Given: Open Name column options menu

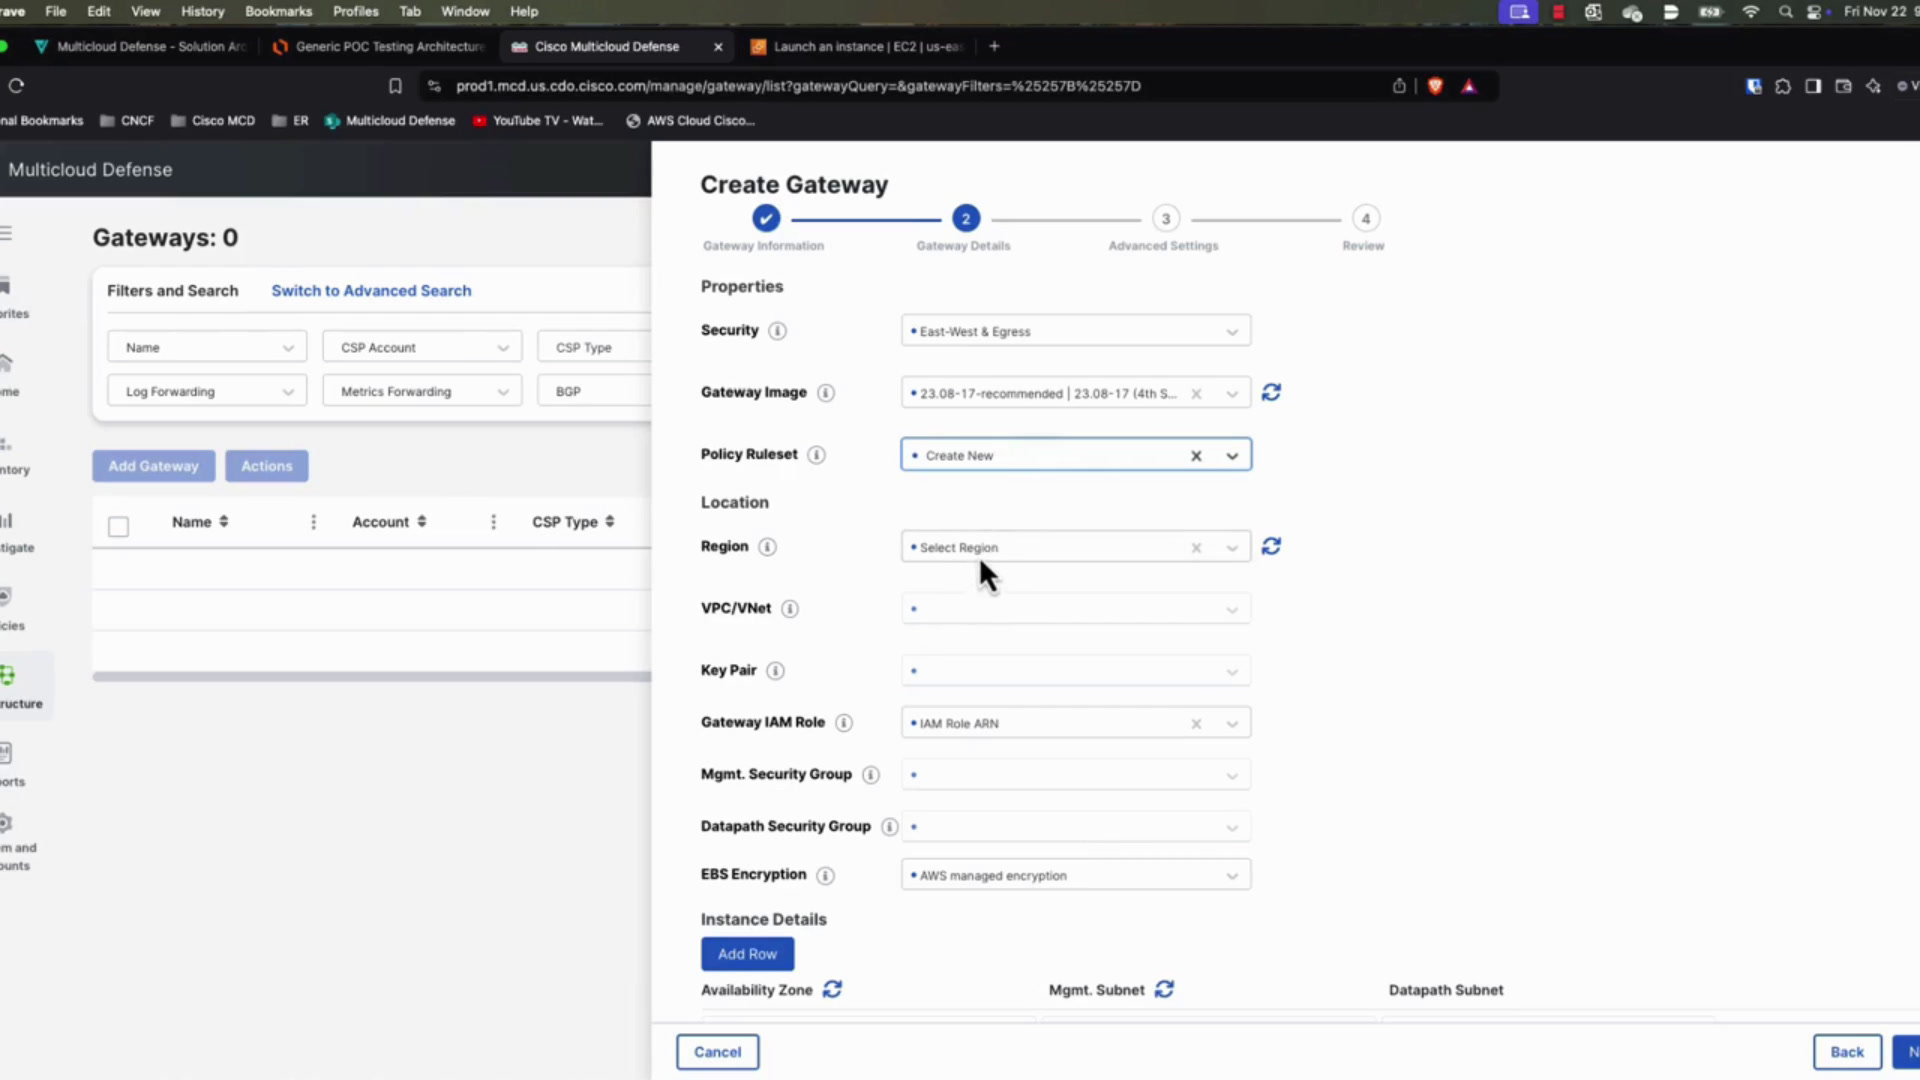Looking at the screenshot, I should point(313,522).
